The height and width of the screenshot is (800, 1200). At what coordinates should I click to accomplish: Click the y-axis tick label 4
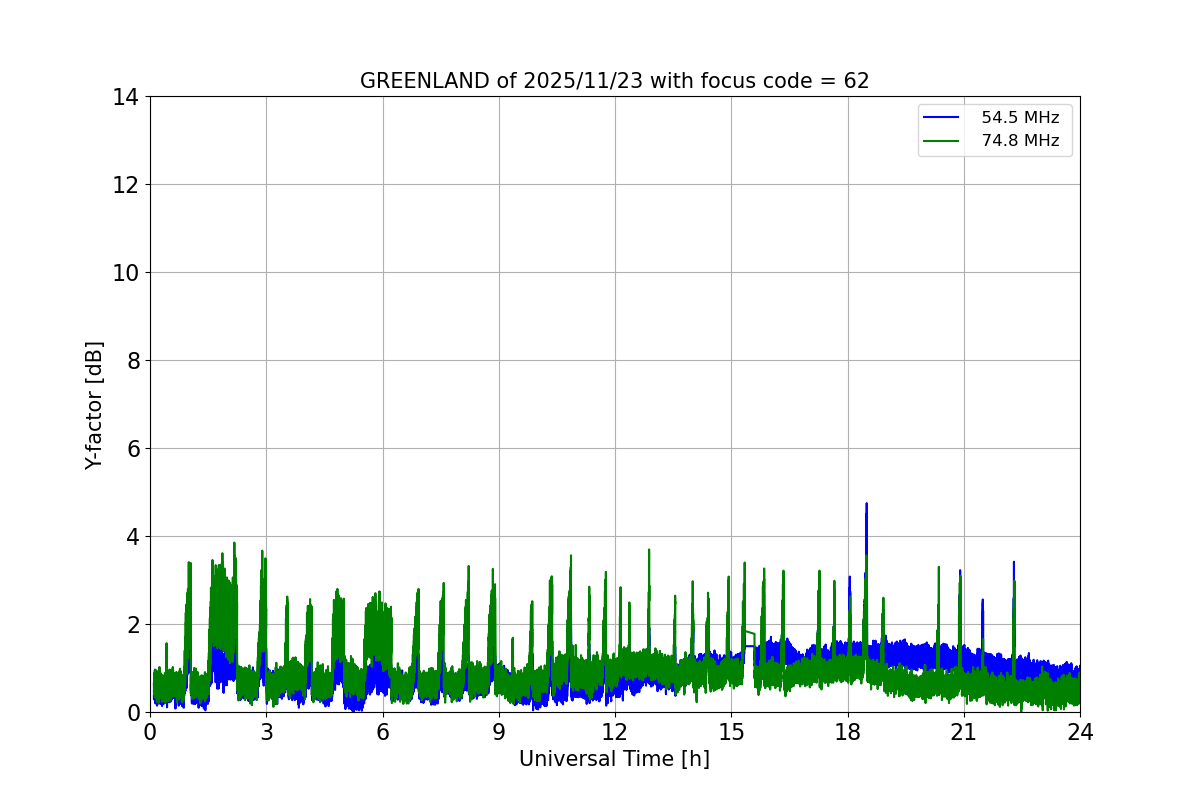pos(132,537)
